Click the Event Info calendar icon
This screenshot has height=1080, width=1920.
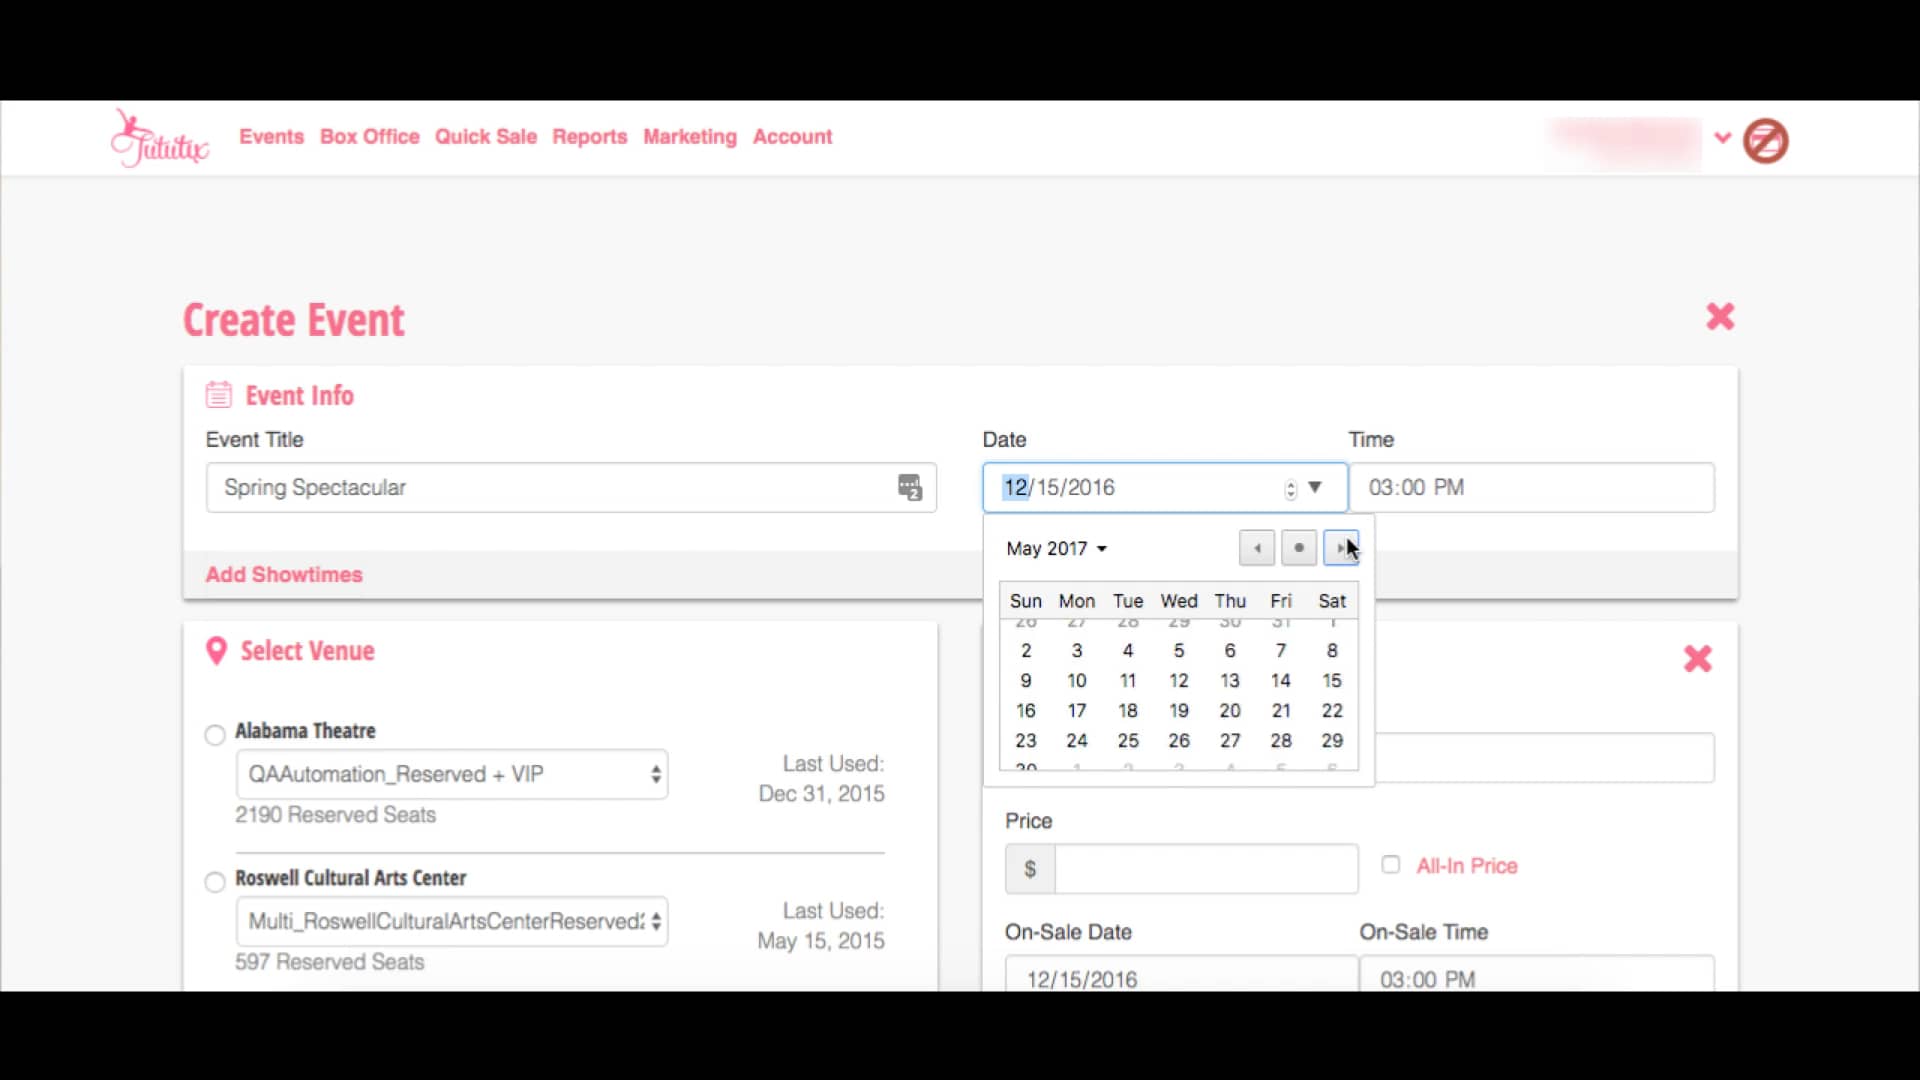tap(217, 394)
